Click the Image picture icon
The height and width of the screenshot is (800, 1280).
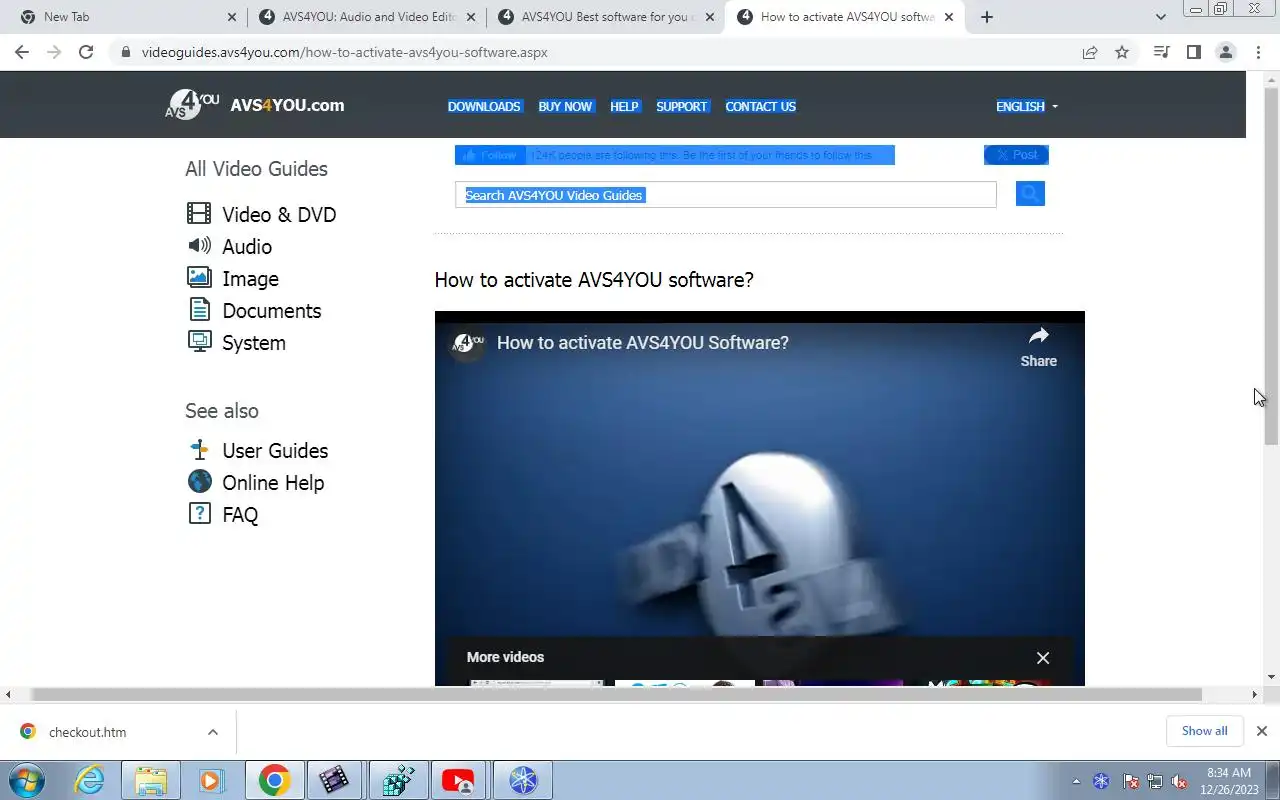pos(199,277)
